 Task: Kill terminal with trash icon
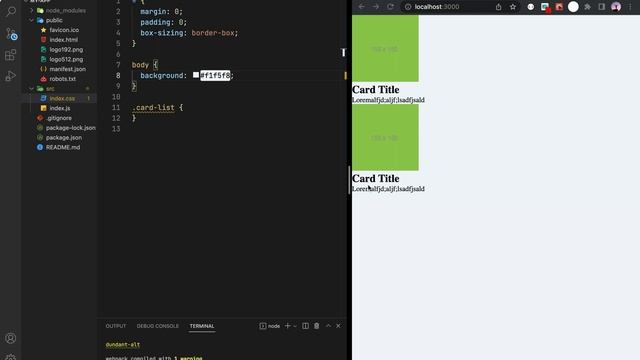tap(317, 326)
